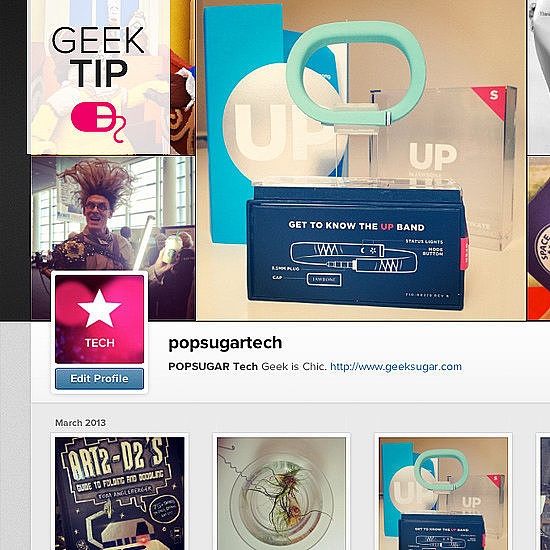Open the geeksugar.com website link
550x550 pixels.
tap(396, 367)
